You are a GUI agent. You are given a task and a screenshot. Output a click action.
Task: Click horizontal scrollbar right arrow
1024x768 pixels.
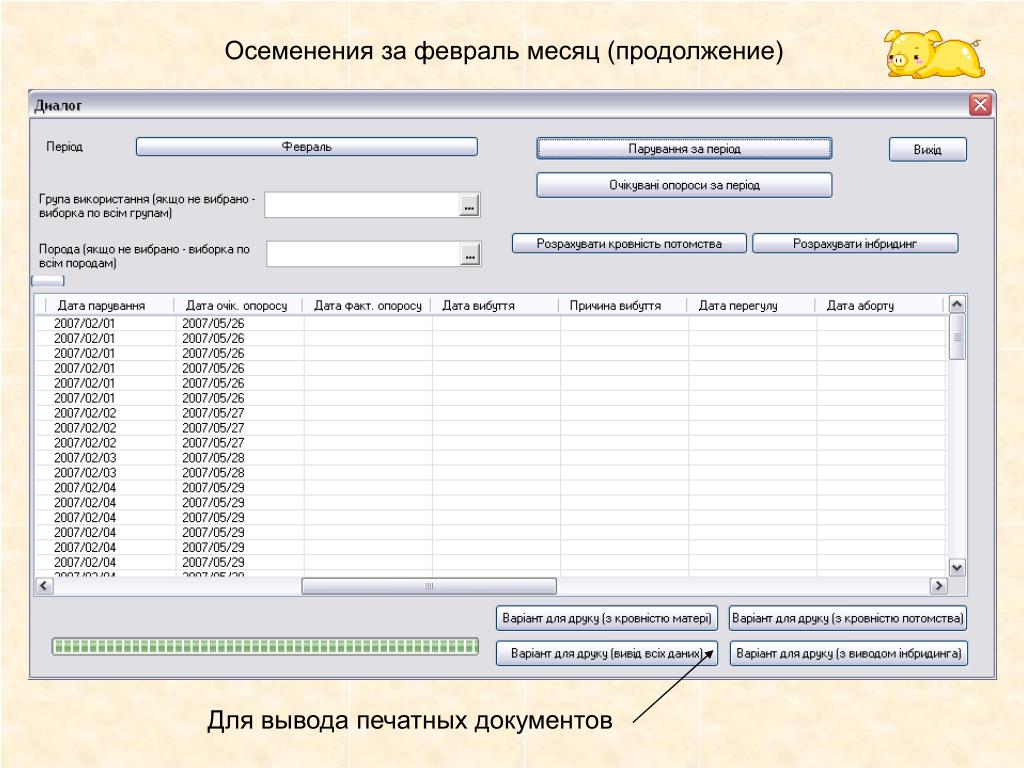(x=938, y=586)
